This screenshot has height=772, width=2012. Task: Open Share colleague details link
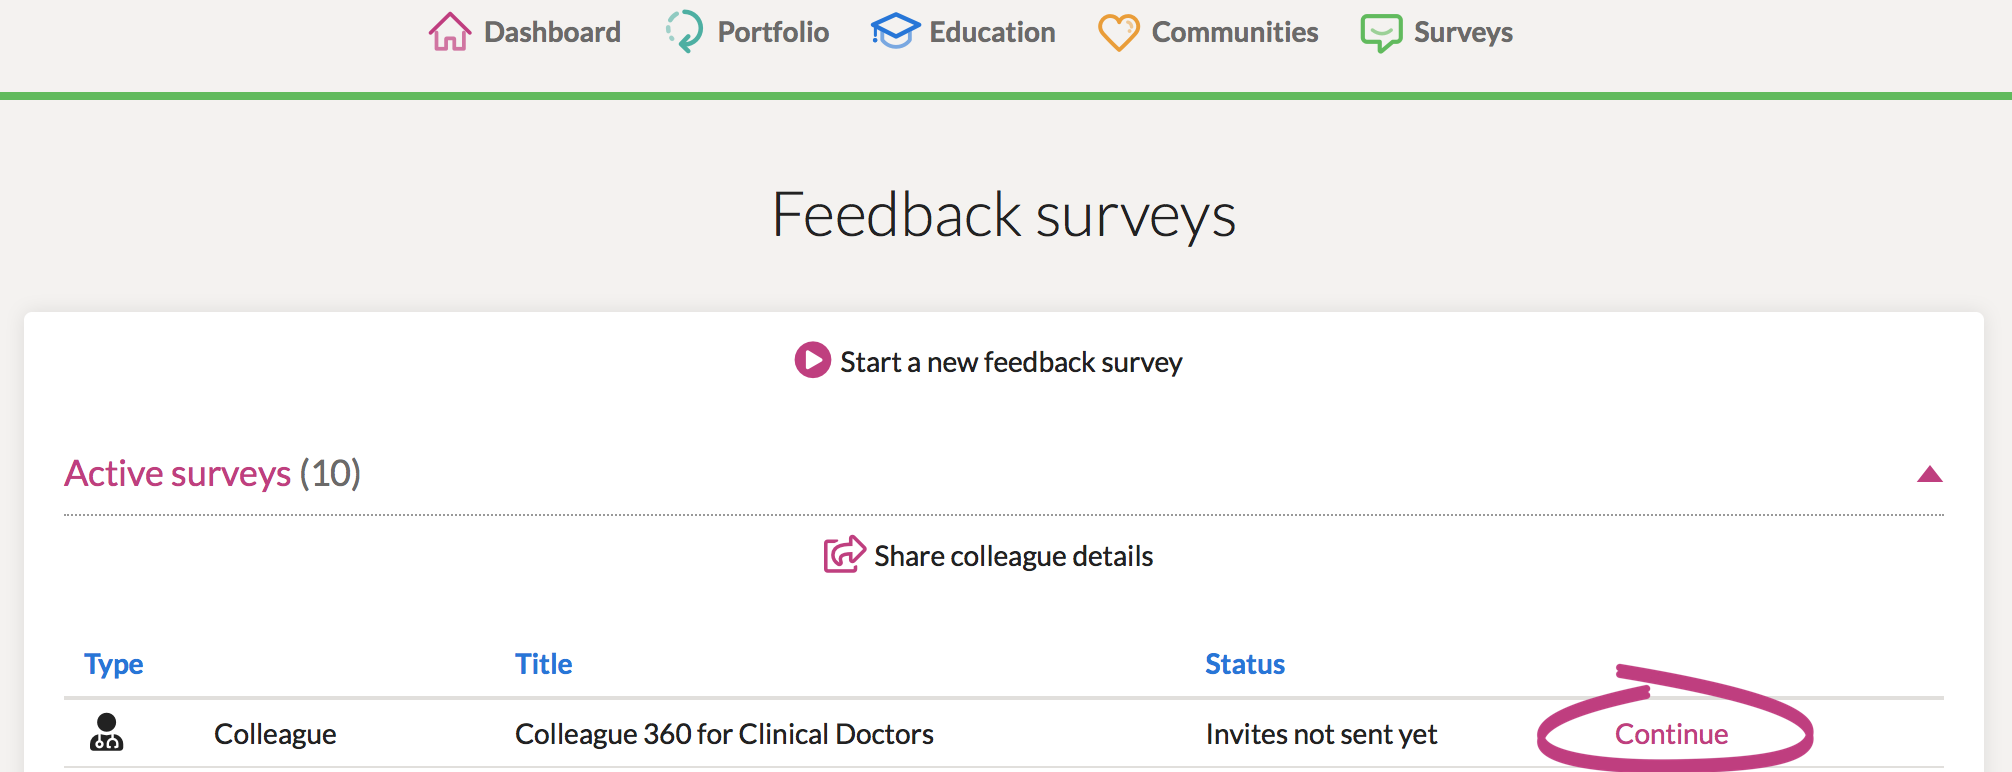(1013, 556)
